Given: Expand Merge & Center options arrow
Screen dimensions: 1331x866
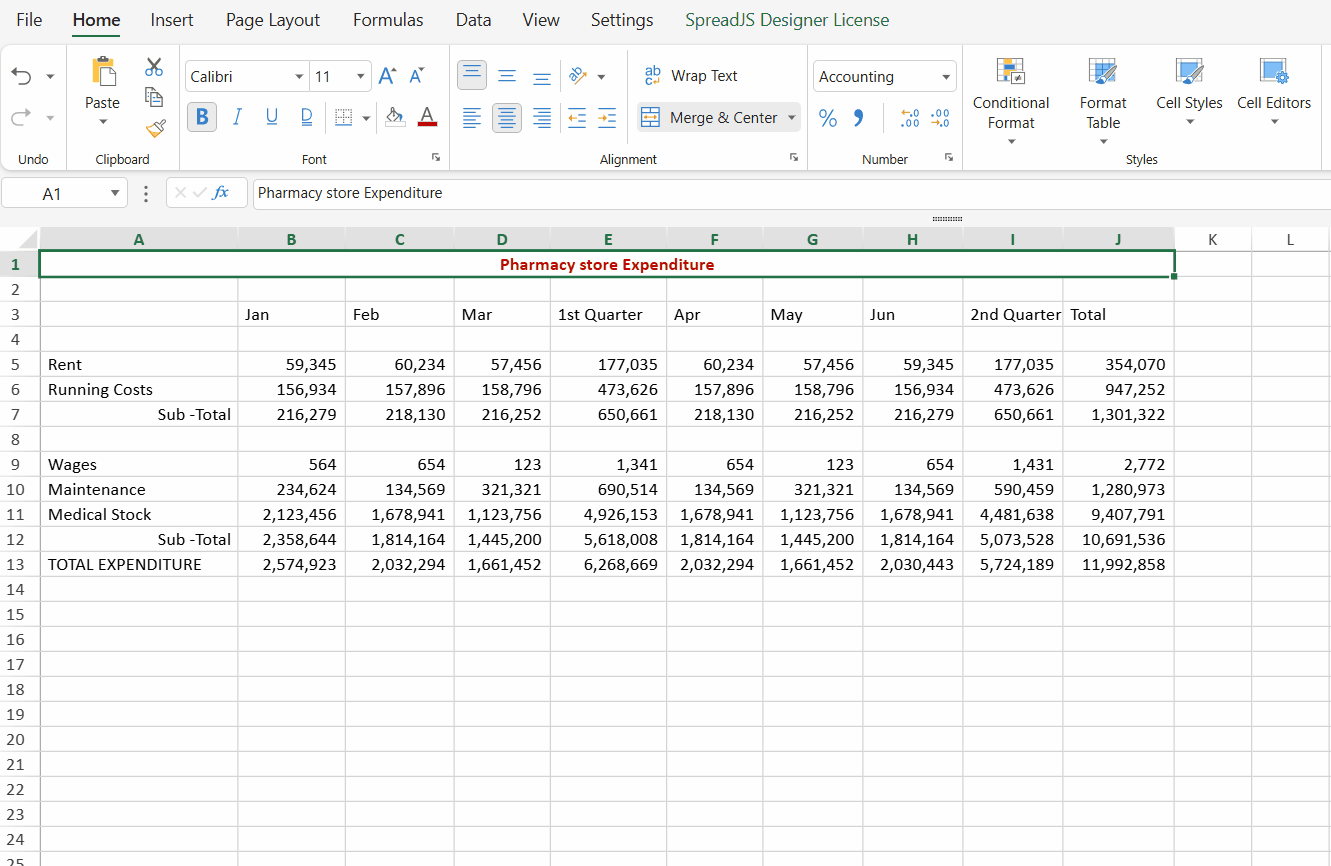Looking at the screenshot, I should [792, 117].
